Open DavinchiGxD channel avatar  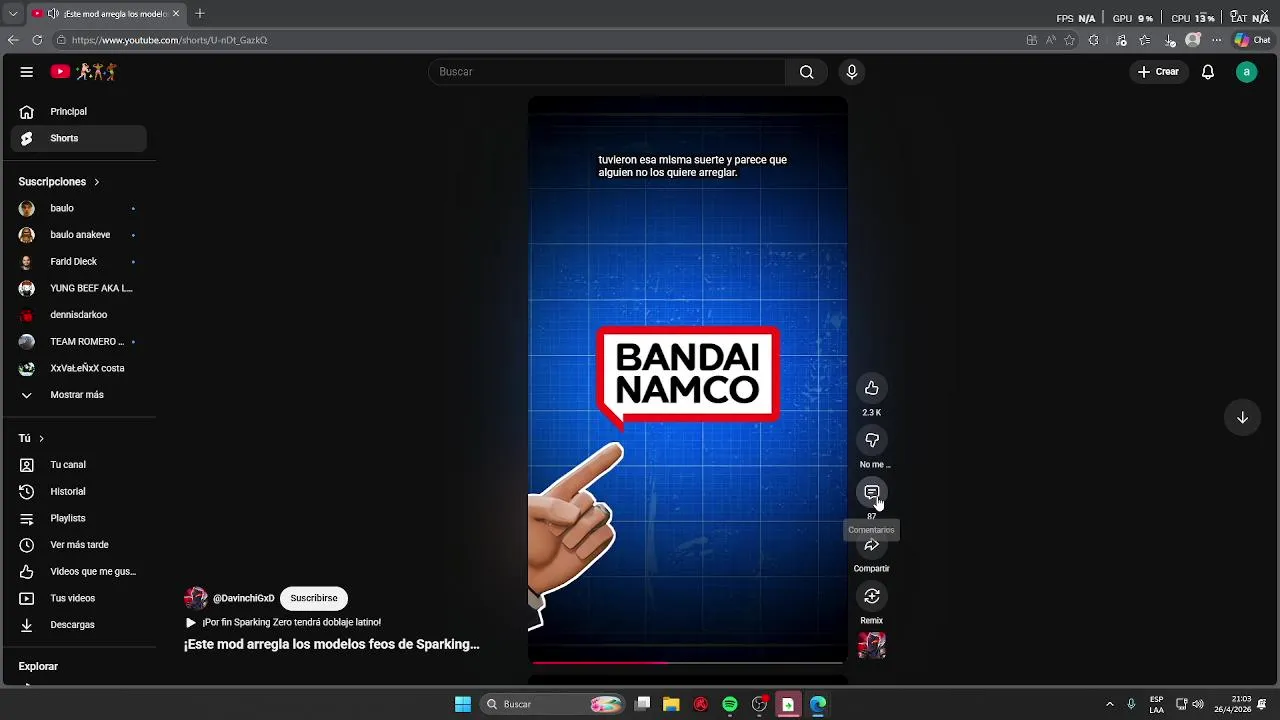pos(196,598)
